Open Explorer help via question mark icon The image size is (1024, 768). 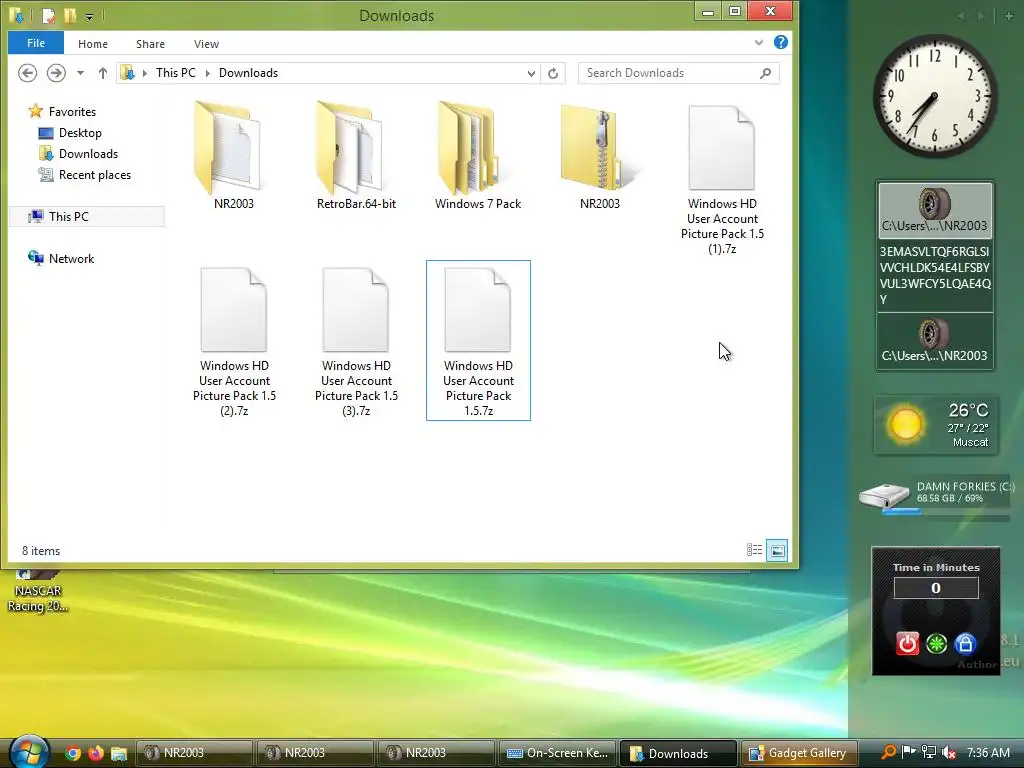click(x=780, y=42)
